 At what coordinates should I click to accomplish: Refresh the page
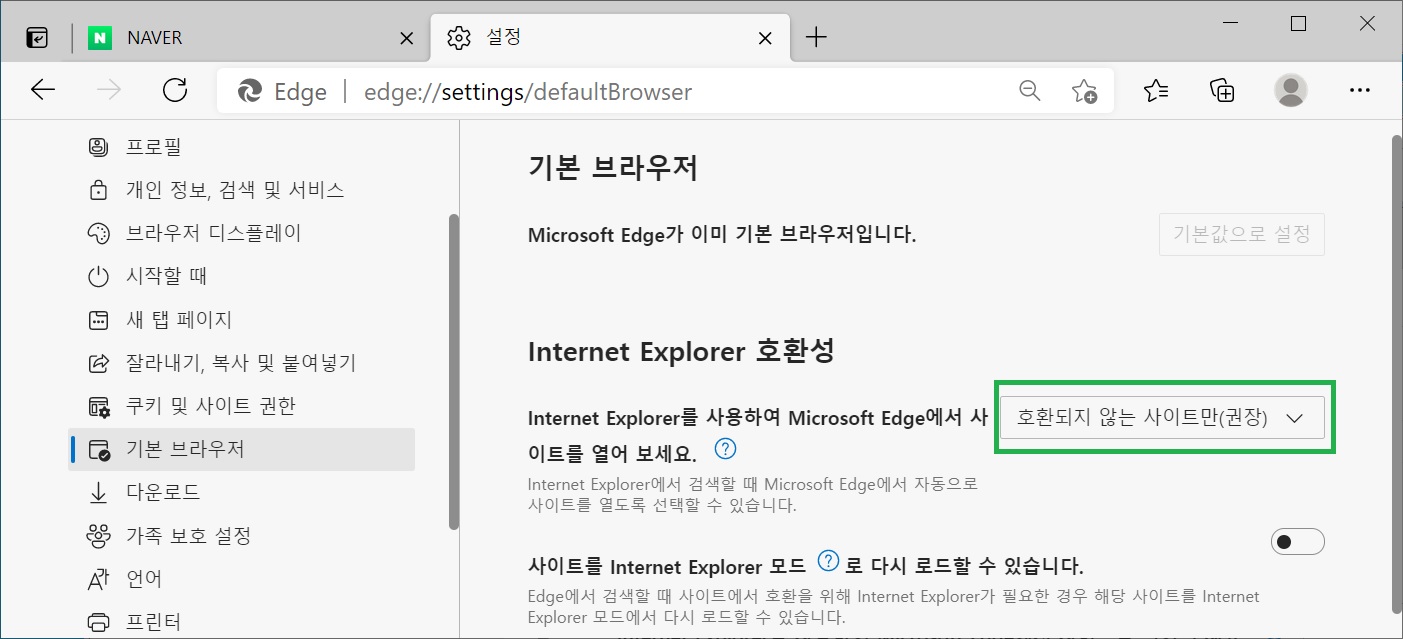coord(175,91)
